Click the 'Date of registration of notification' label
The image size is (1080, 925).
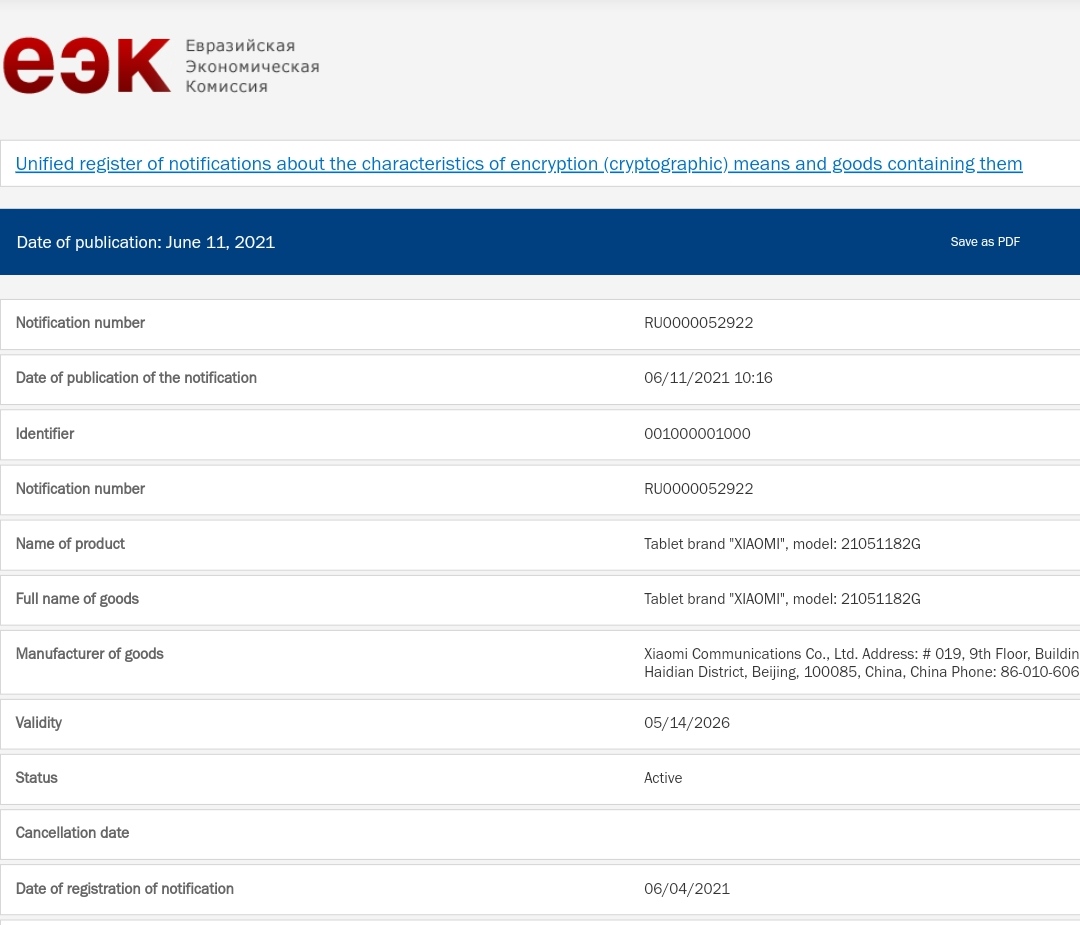(x=125, y=889)
